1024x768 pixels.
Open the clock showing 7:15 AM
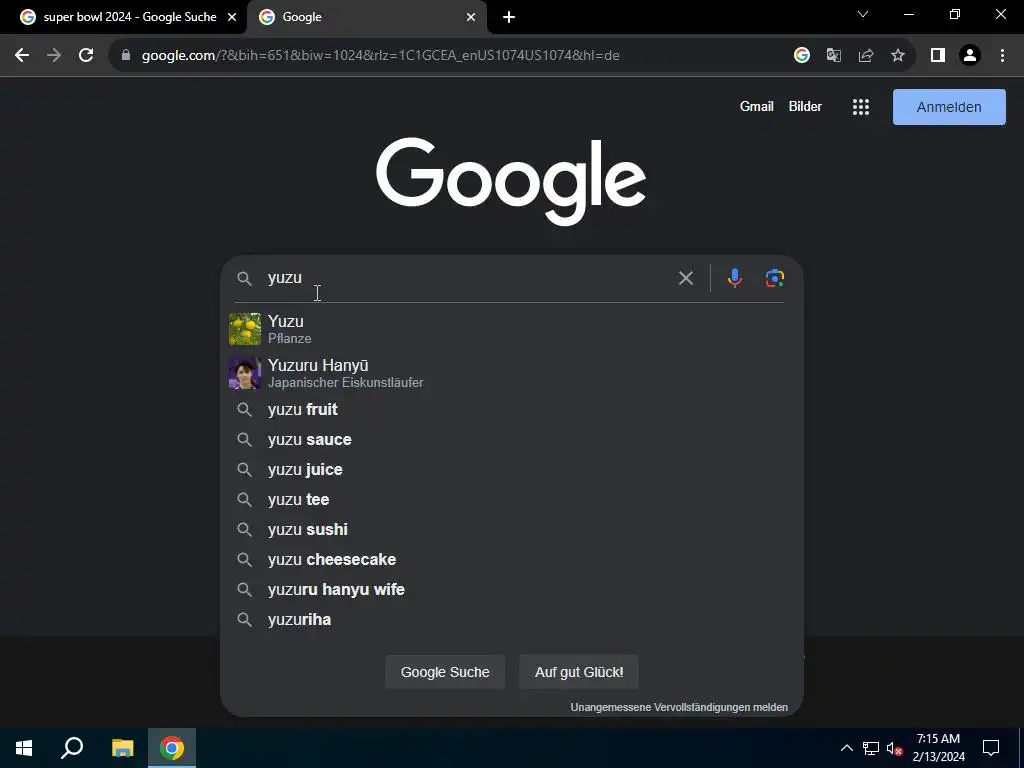coord(938,748)
